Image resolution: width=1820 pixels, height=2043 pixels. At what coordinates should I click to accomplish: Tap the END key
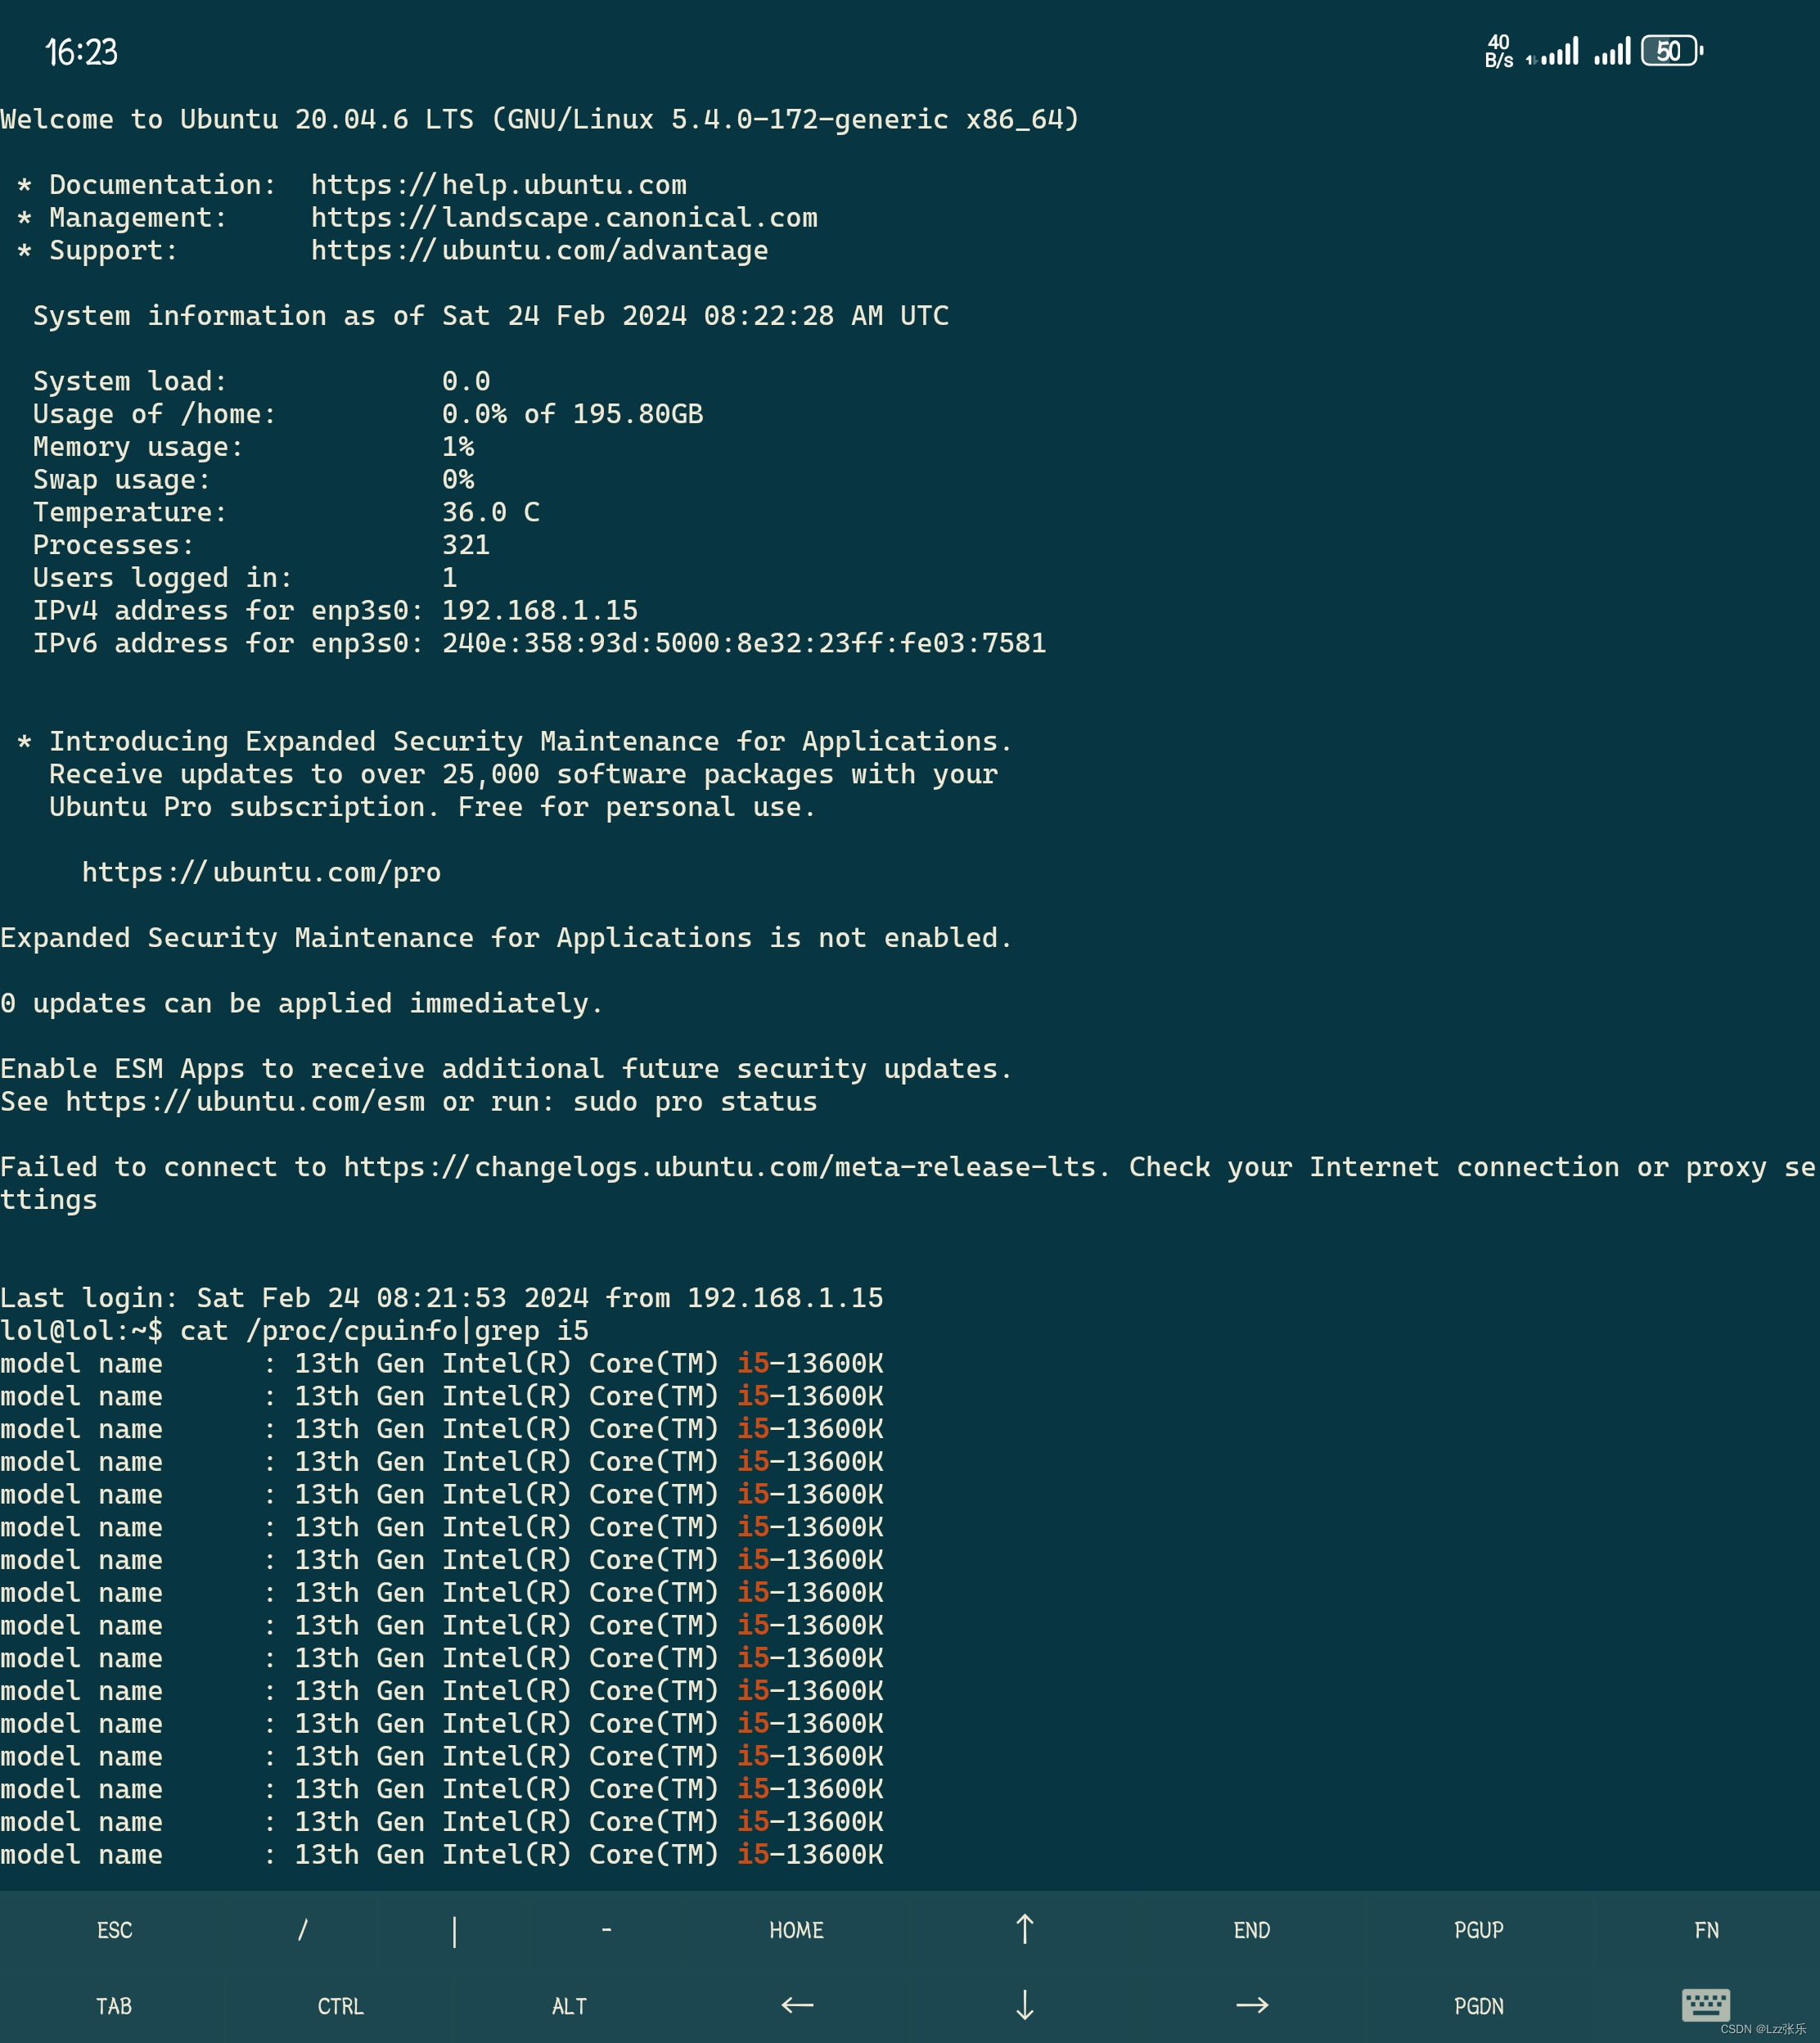coord(1251,1930)
